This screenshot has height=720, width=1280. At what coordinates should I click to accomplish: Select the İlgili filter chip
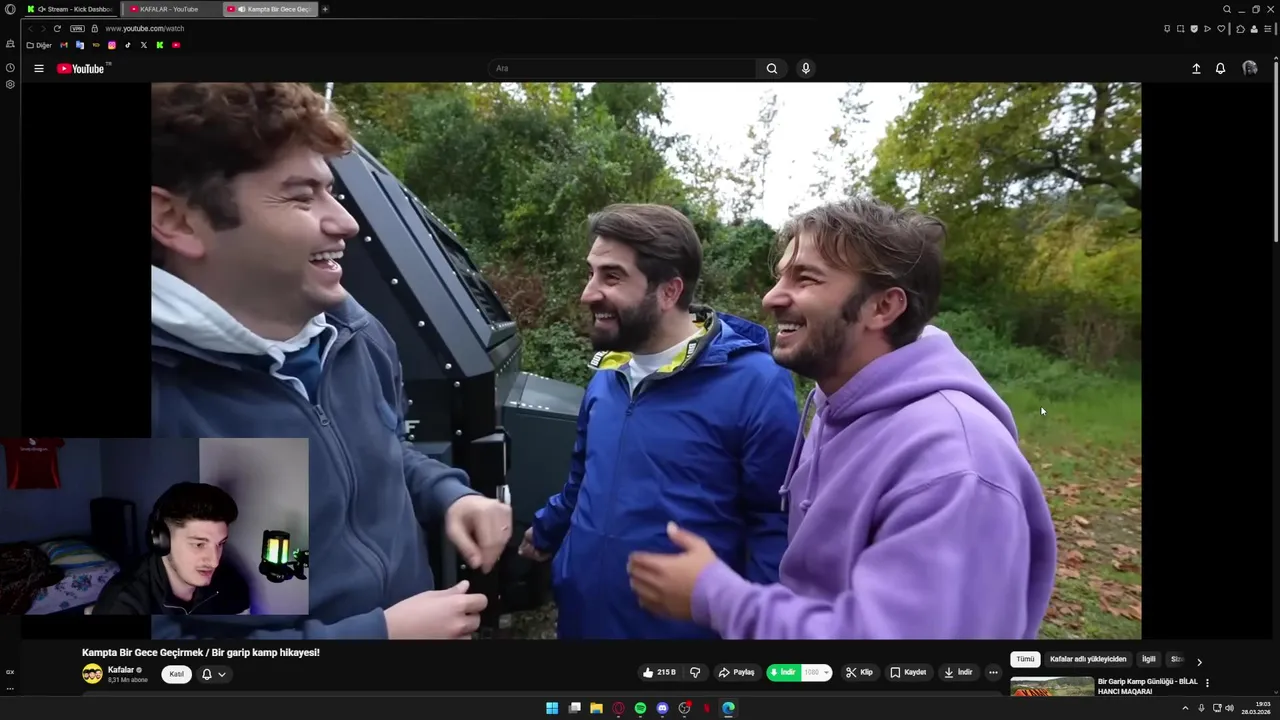click(1149, 659)
